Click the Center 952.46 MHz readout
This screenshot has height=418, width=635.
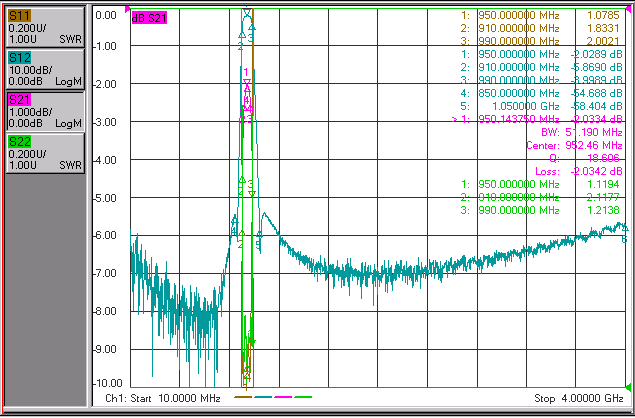coord(574,145)
